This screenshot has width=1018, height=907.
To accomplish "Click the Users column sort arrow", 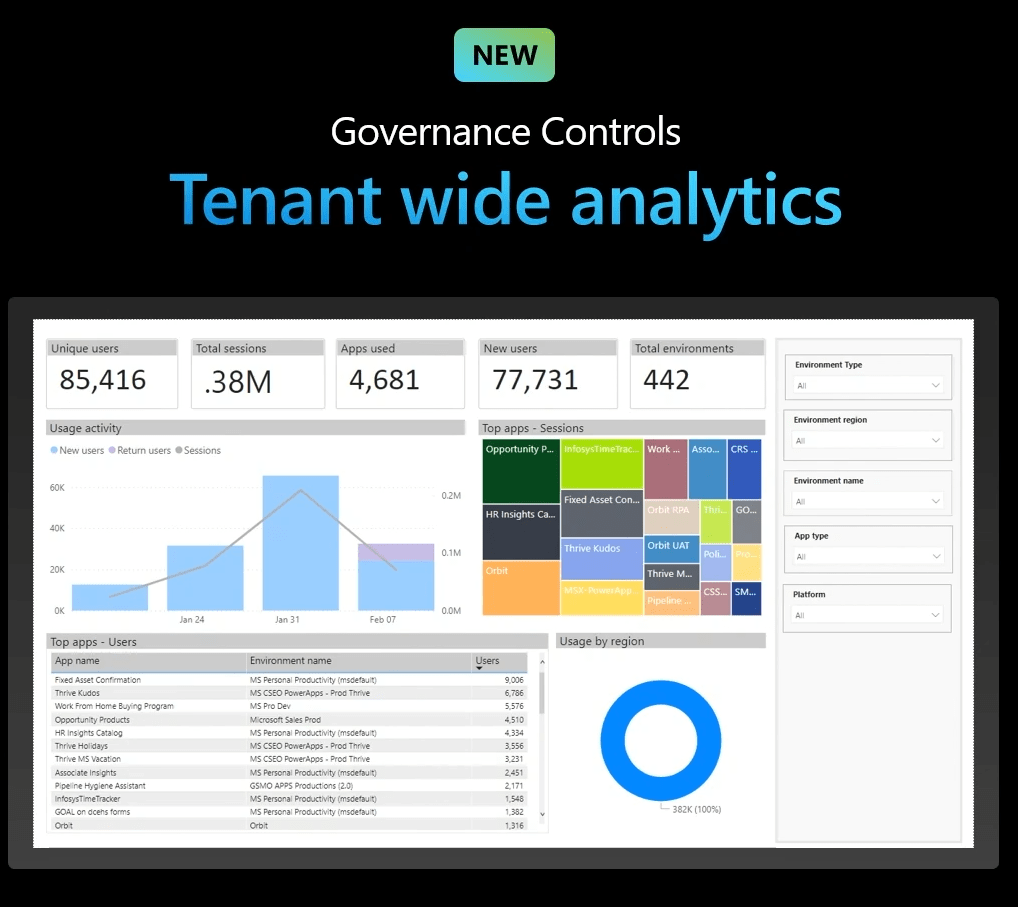I will tap(479, 669).
